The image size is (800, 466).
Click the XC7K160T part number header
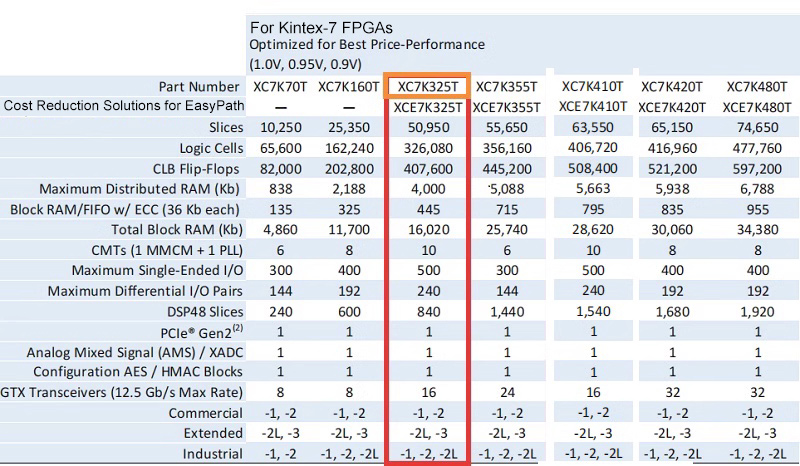coord(349,87)
